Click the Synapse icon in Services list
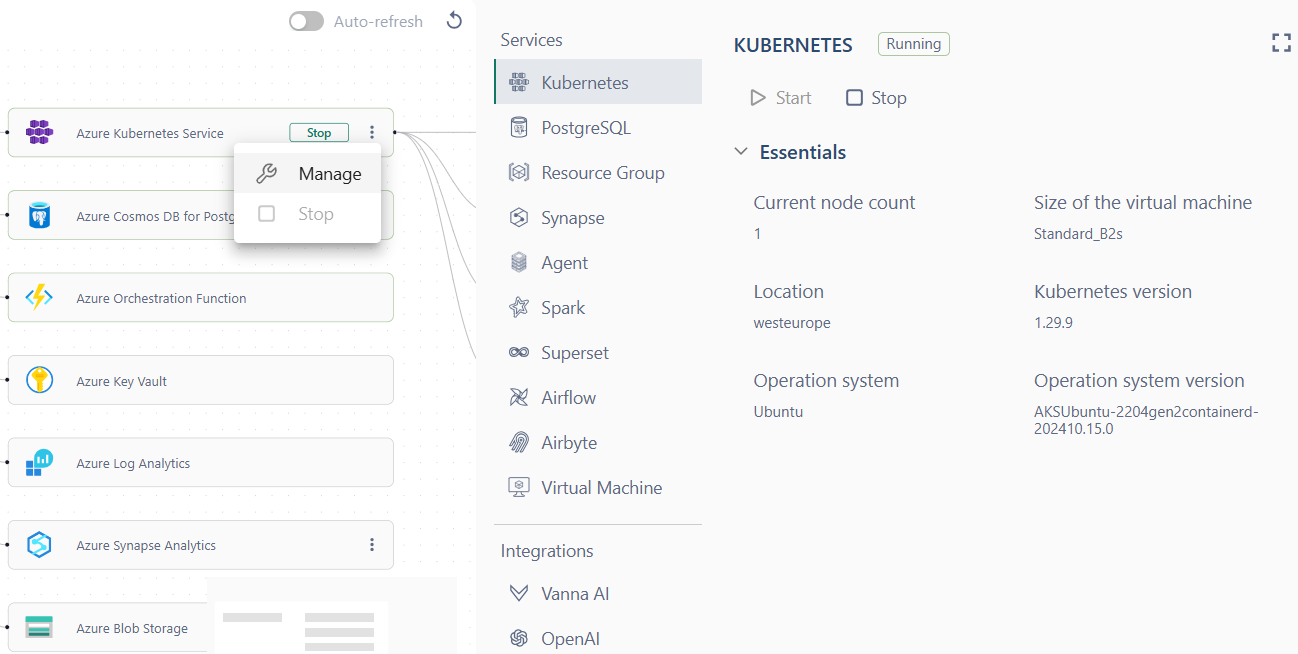The image size is (1298, 654). pos(519,217)
